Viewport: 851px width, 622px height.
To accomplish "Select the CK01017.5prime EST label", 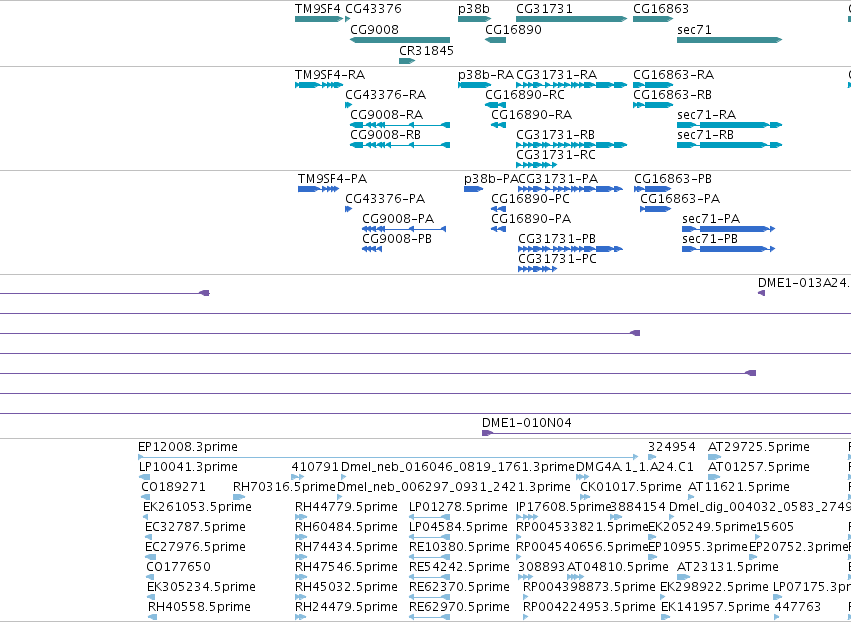I will coord(631,487).
